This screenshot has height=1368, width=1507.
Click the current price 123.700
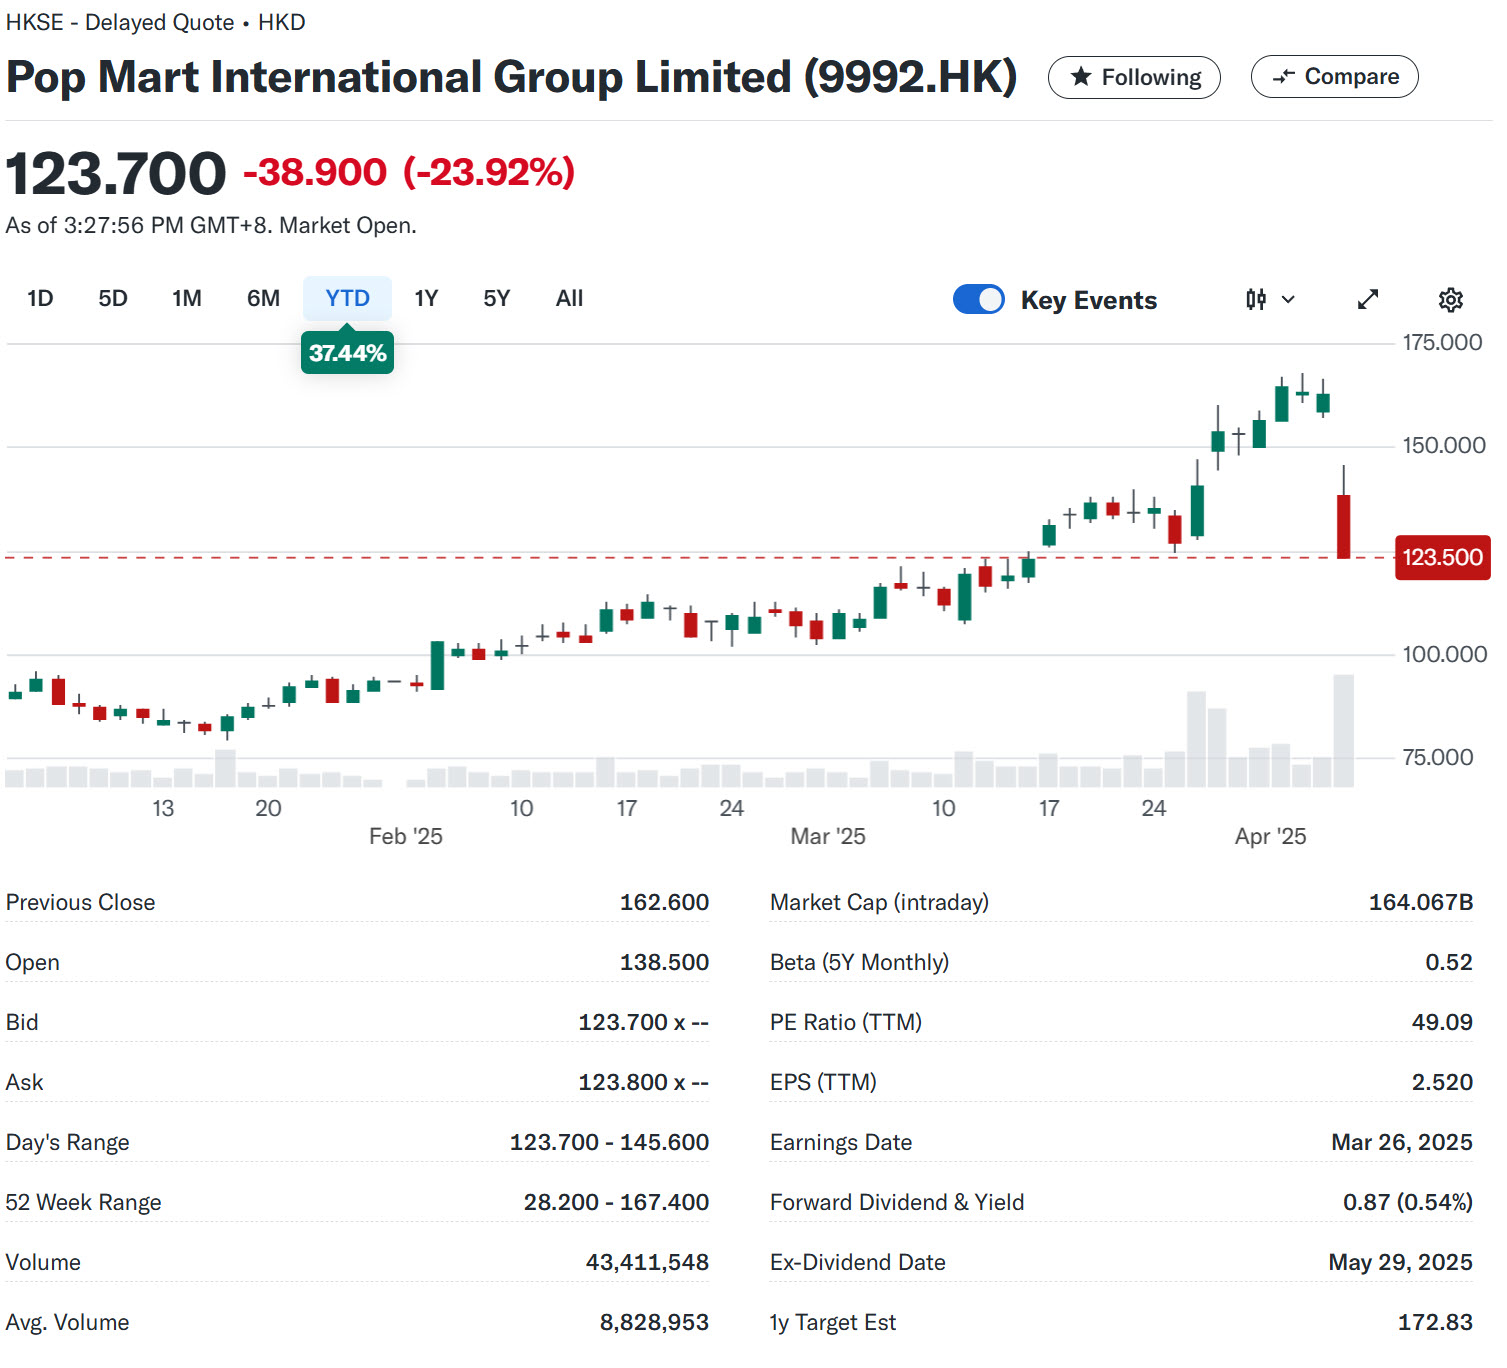click(x=116, y=173)
